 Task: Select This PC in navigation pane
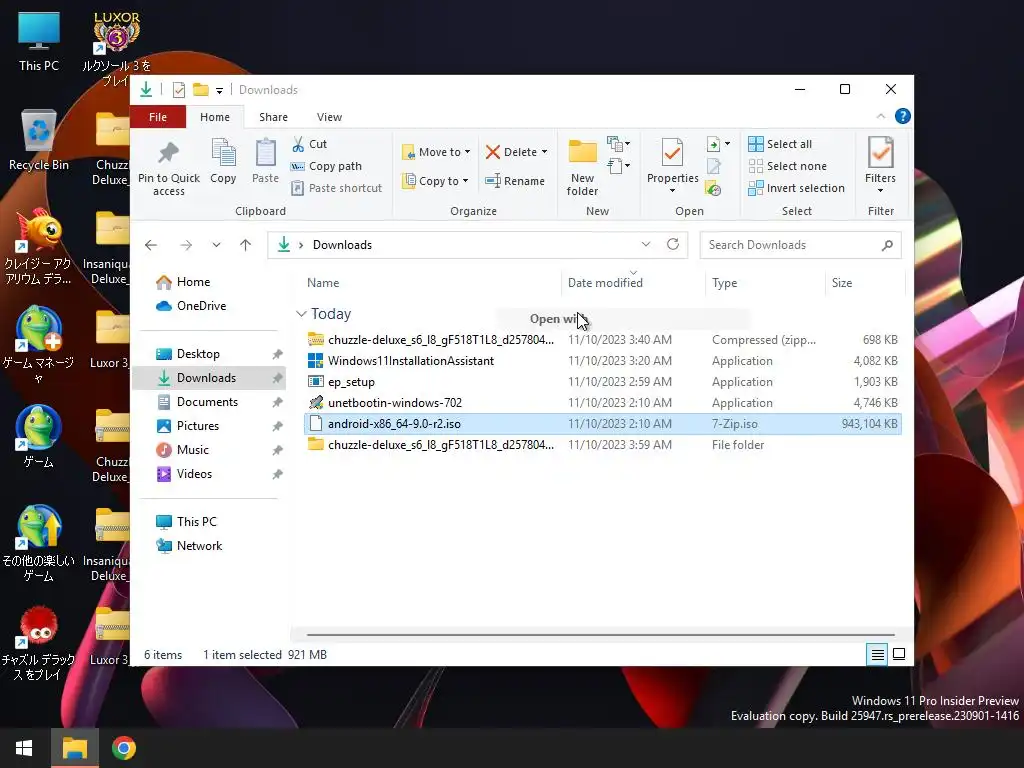coord(196,522)
